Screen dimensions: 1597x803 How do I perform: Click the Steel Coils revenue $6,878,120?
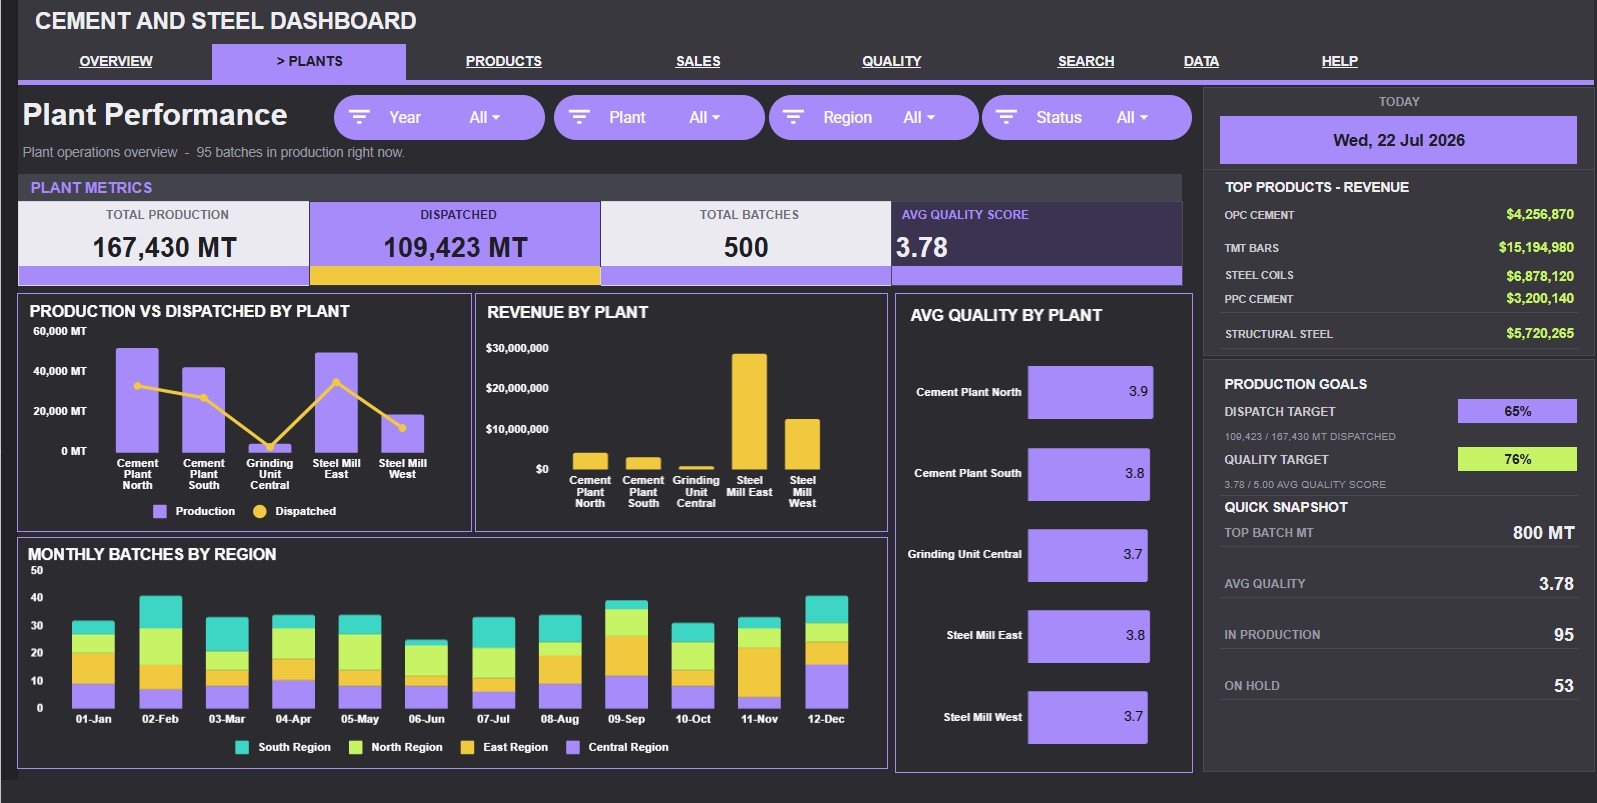pos(1540,275)
